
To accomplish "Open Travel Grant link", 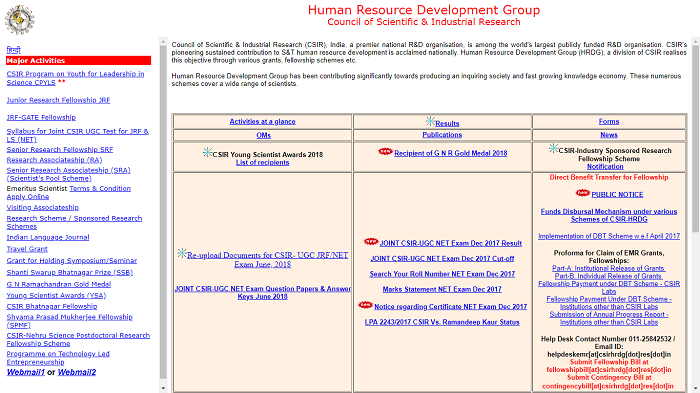I will pyautogui.click(x=27, y=249).
